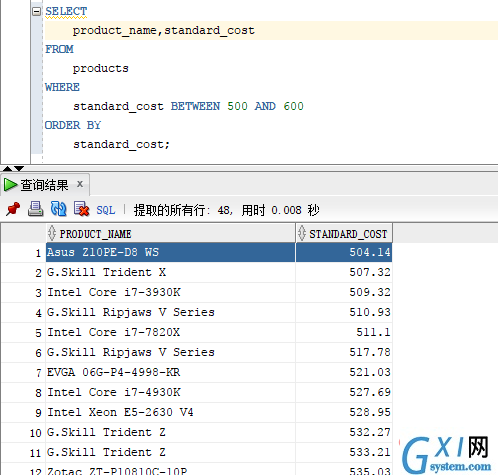Select the cell Intel Core i7-7820X
498x475 pixels.
[x=170, y=332]
